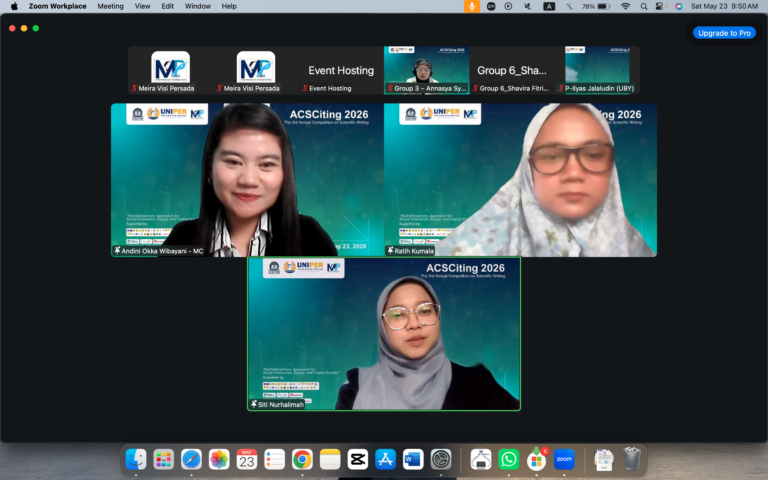Open the Window menu

pyautogui.click(x=197, y=6)
